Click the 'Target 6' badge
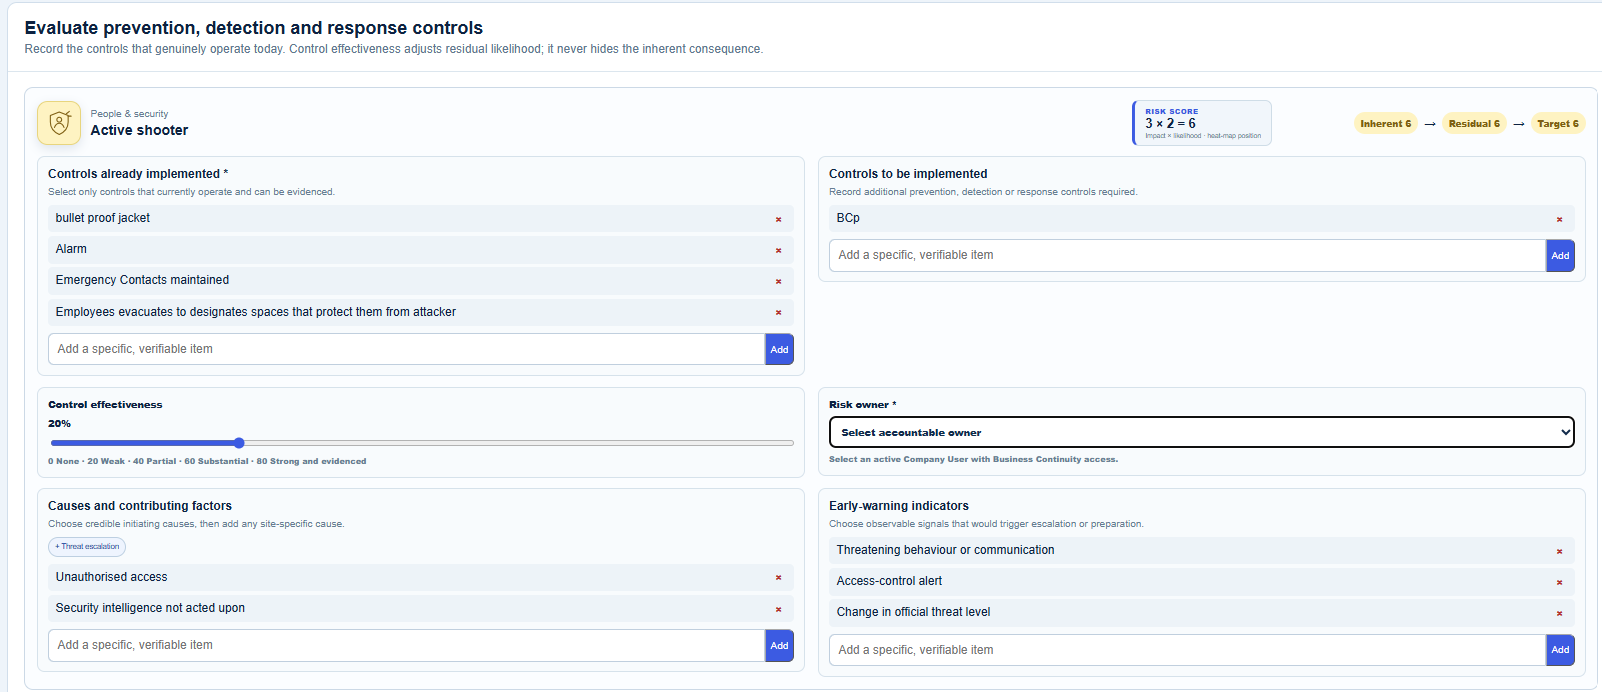This screenshot has width=1602, height=692. pyautogui.click(x=1558, y=124)
